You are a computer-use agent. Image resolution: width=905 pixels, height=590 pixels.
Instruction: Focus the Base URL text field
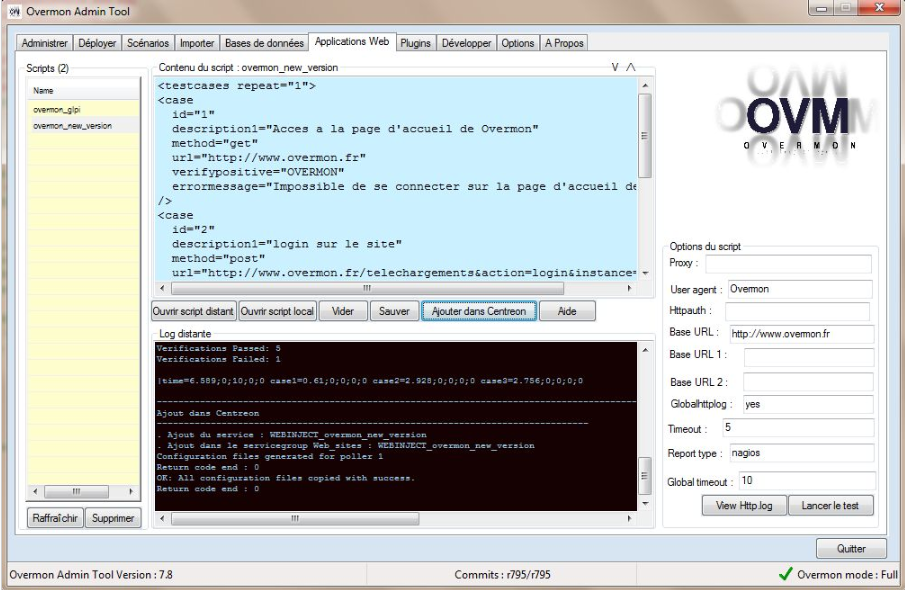coord(799,333)
